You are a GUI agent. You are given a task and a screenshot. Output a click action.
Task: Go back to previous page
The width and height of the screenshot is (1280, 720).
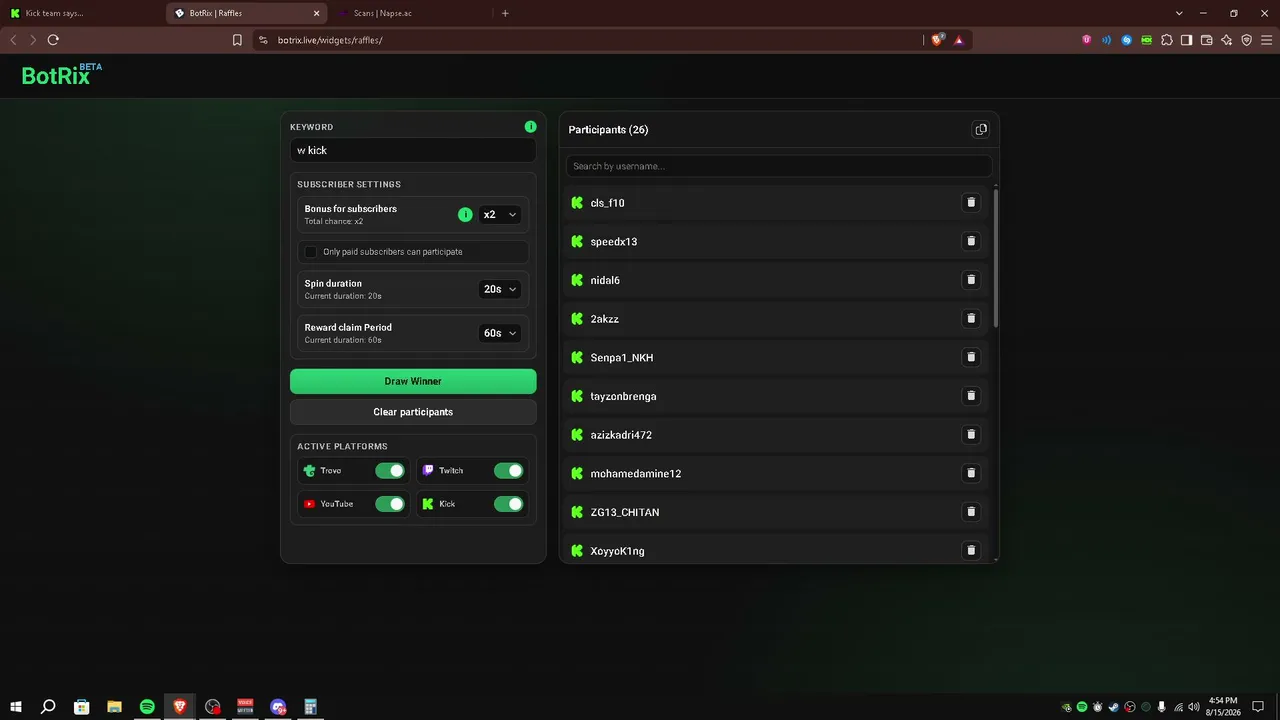[13, 40]
